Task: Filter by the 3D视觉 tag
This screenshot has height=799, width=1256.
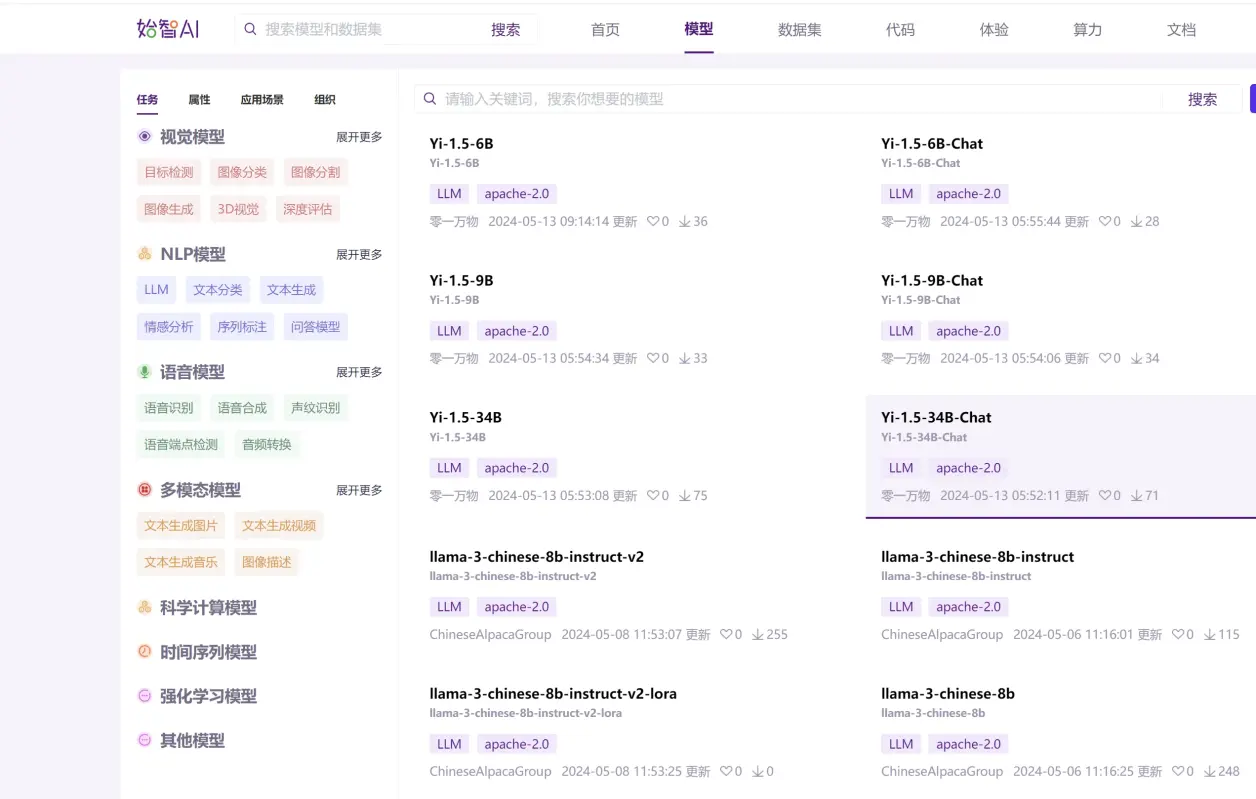Action: tap(238, 209)
